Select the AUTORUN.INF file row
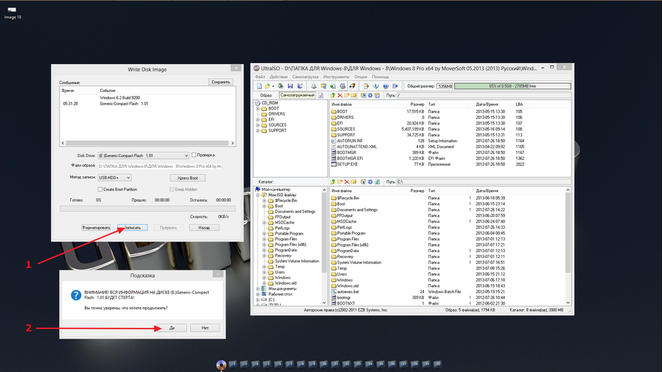This screenshot has width=662, height=372. click(450, 141)
